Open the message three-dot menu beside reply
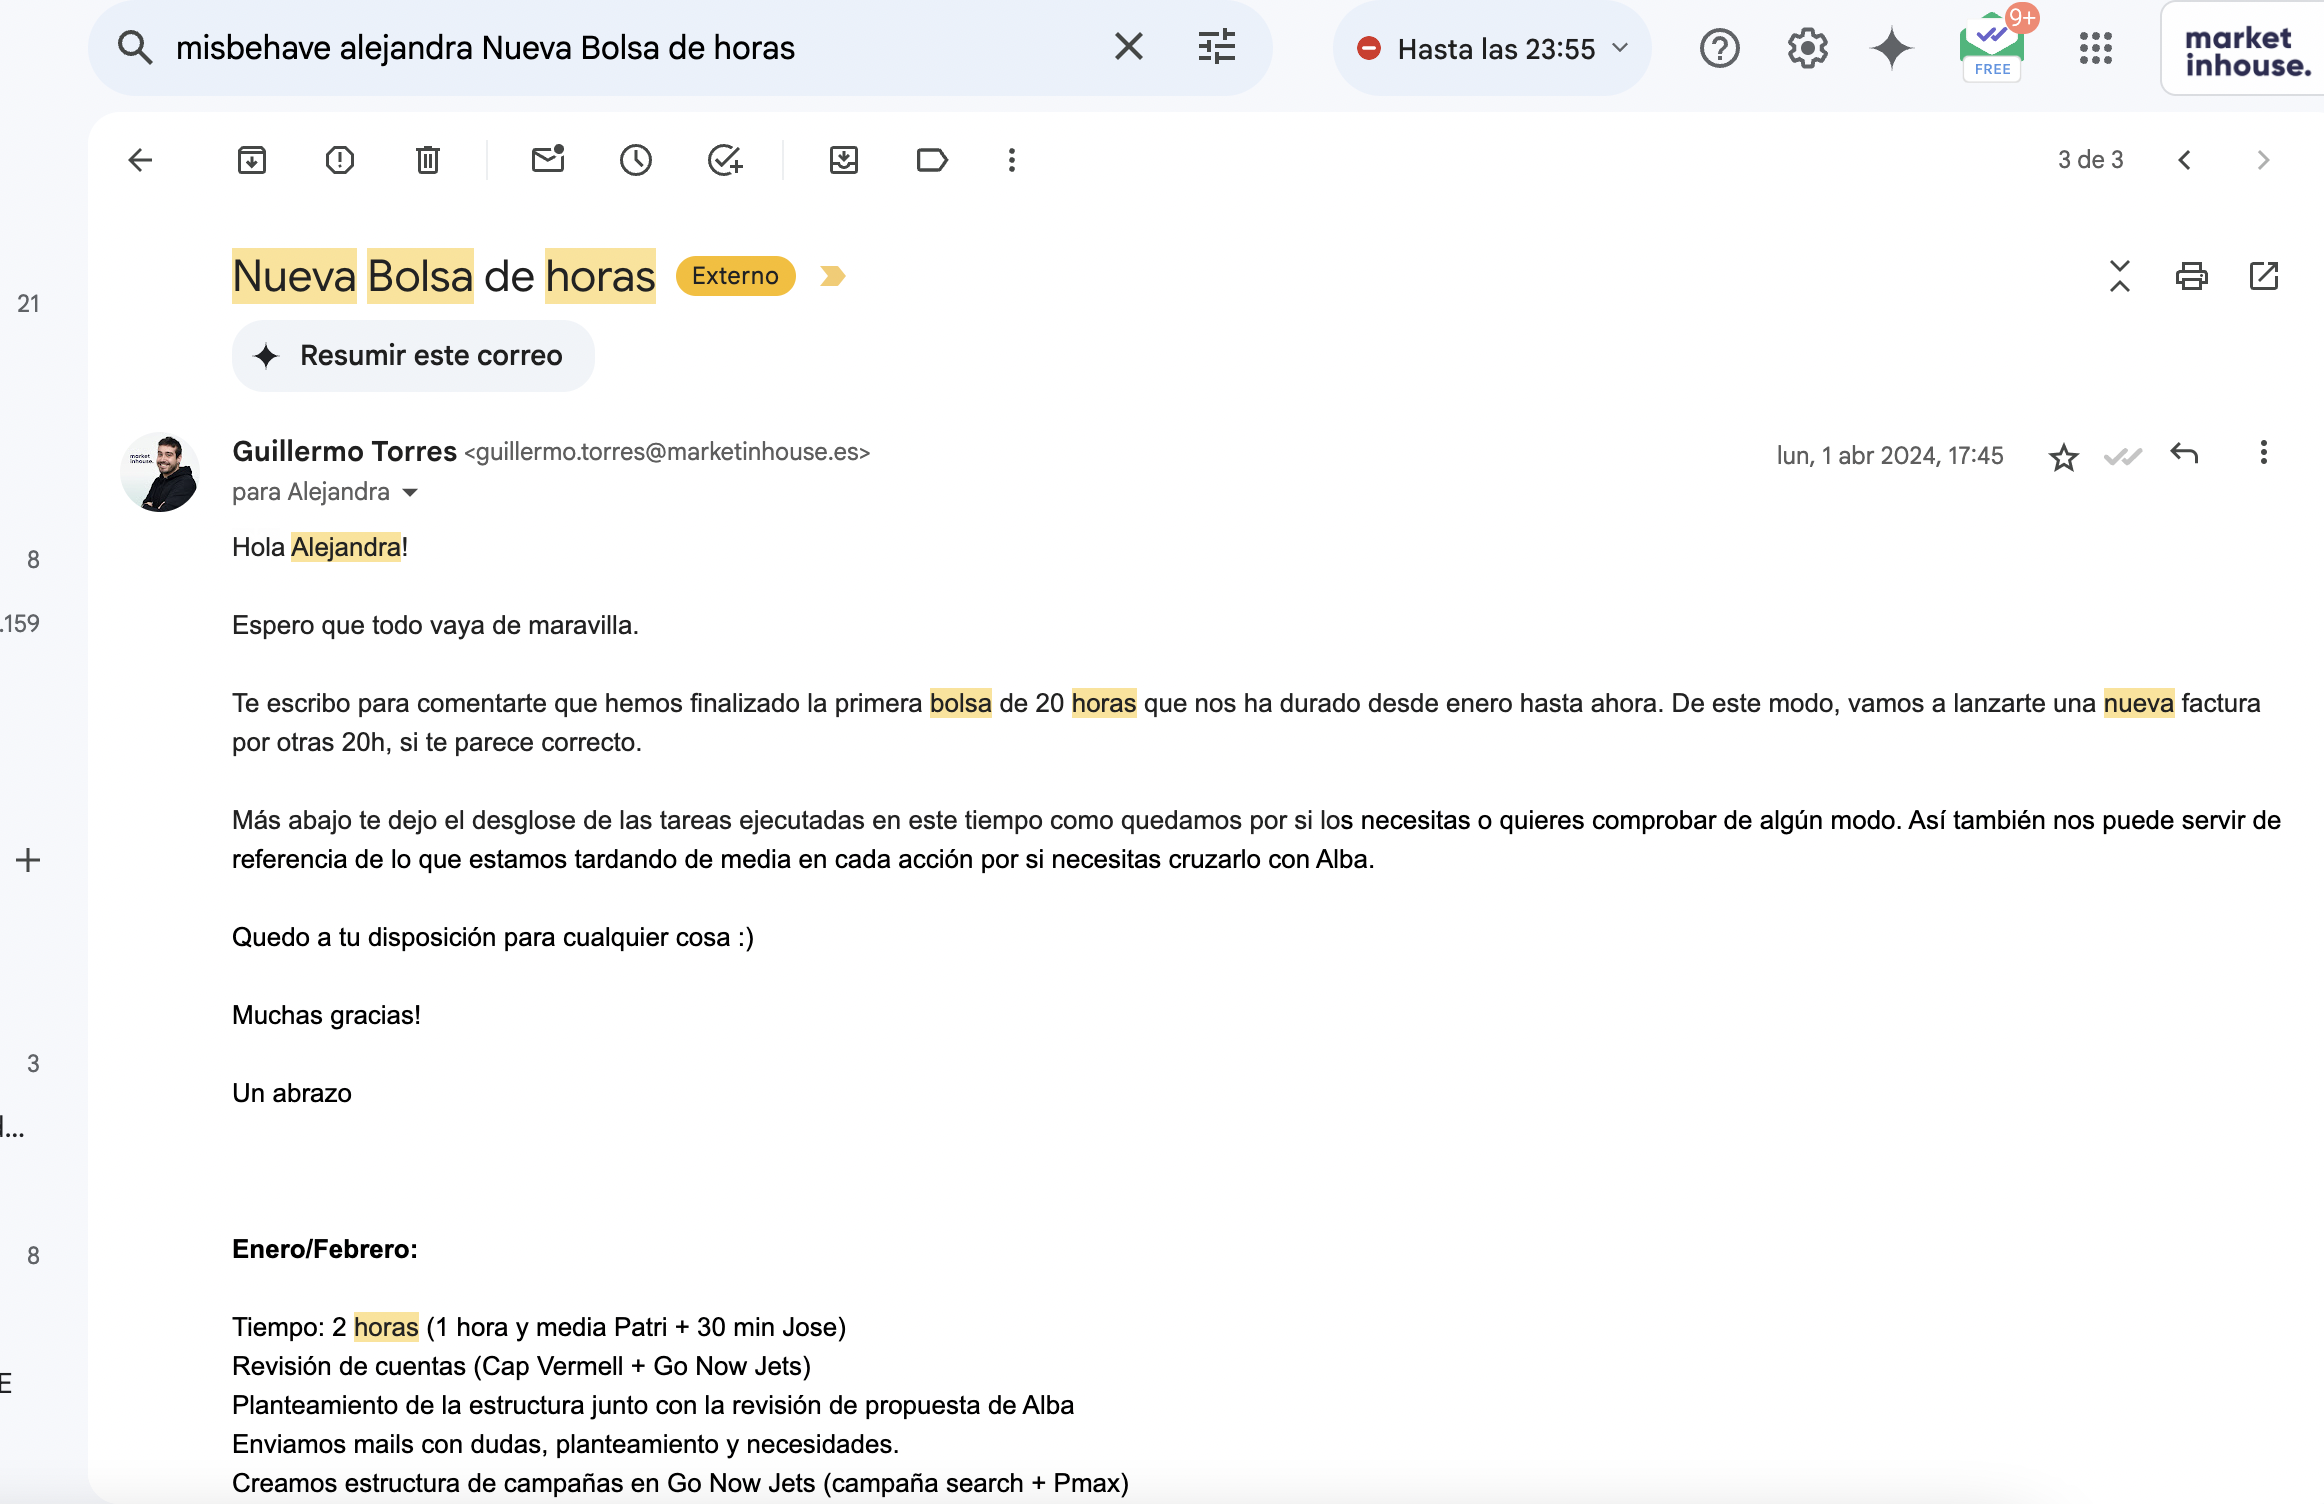 (2263, 454)
